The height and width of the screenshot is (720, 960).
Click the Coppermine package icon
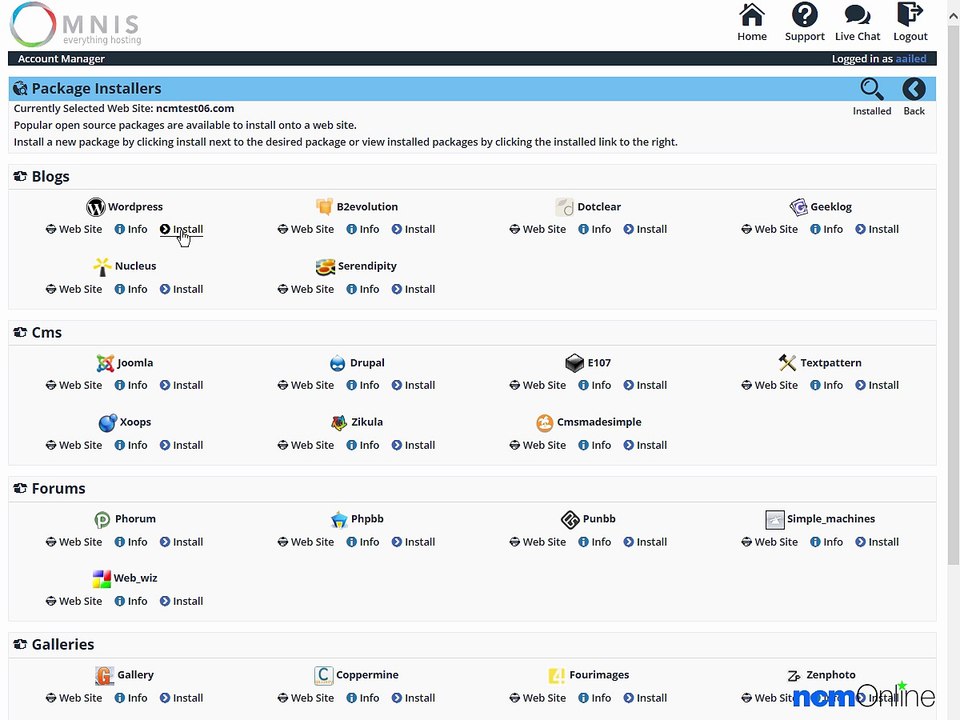323,675
